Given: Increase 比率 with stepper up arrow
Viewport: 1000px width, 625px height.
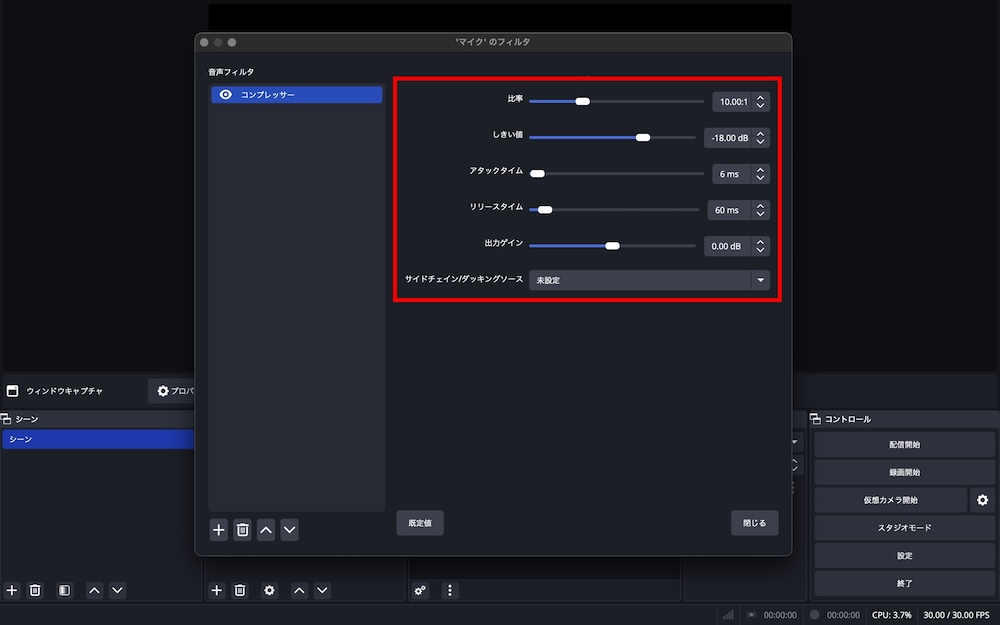Looking at the screenshot, I should tap(760, 98).
